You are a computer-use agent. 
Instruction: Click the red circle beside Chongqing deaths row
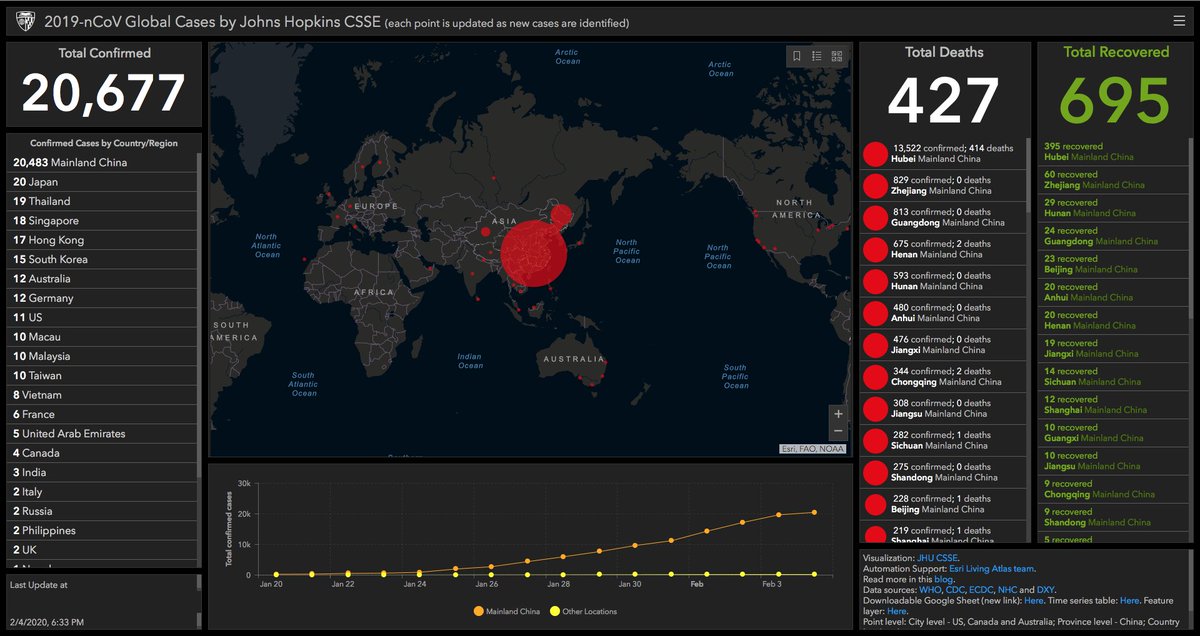(x=876, y=378)
